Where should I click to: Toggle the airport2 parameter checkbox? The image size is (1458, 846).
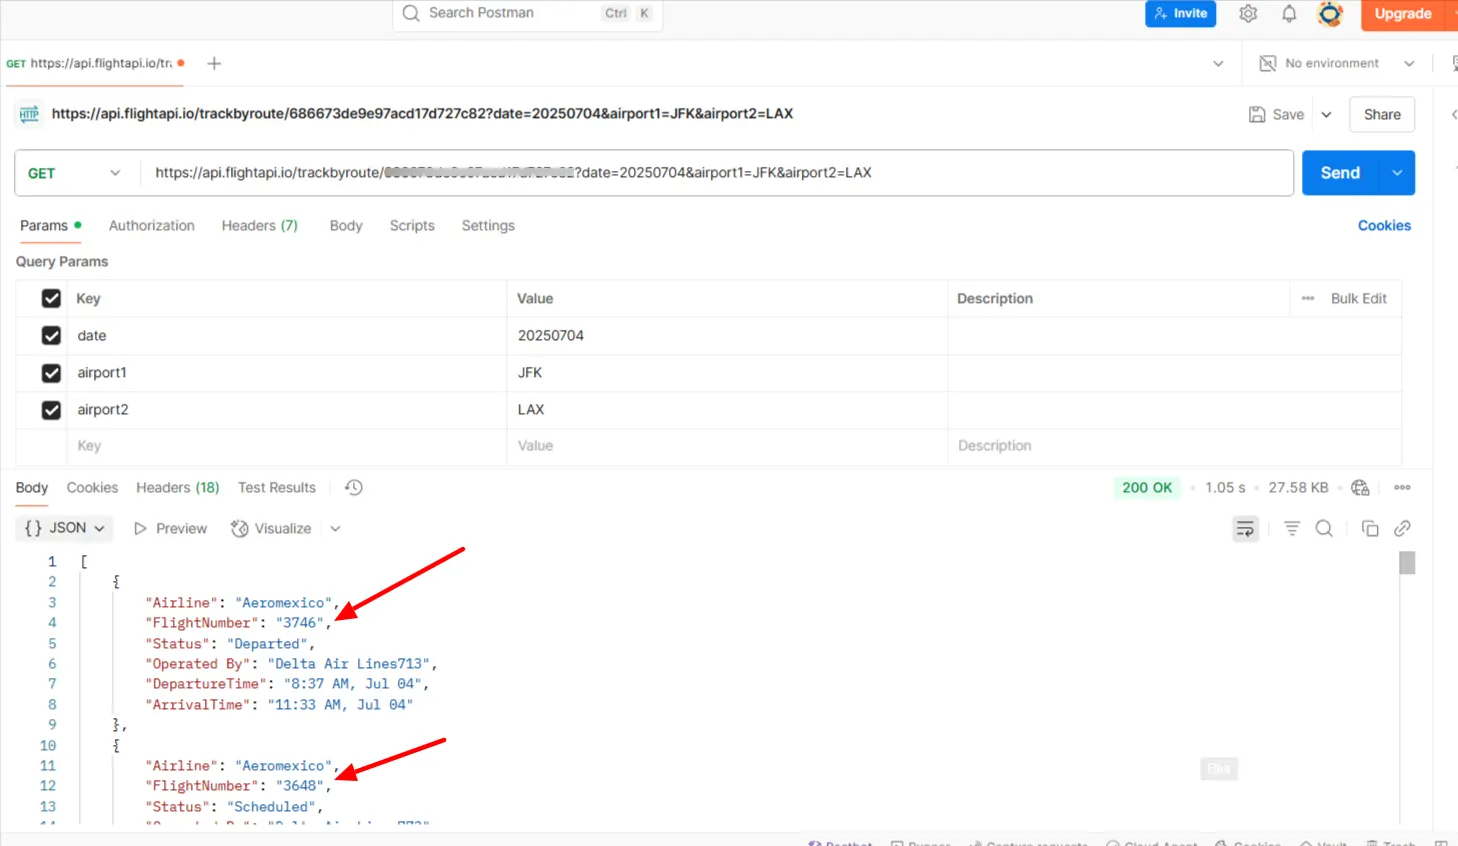tap(51, 410)
